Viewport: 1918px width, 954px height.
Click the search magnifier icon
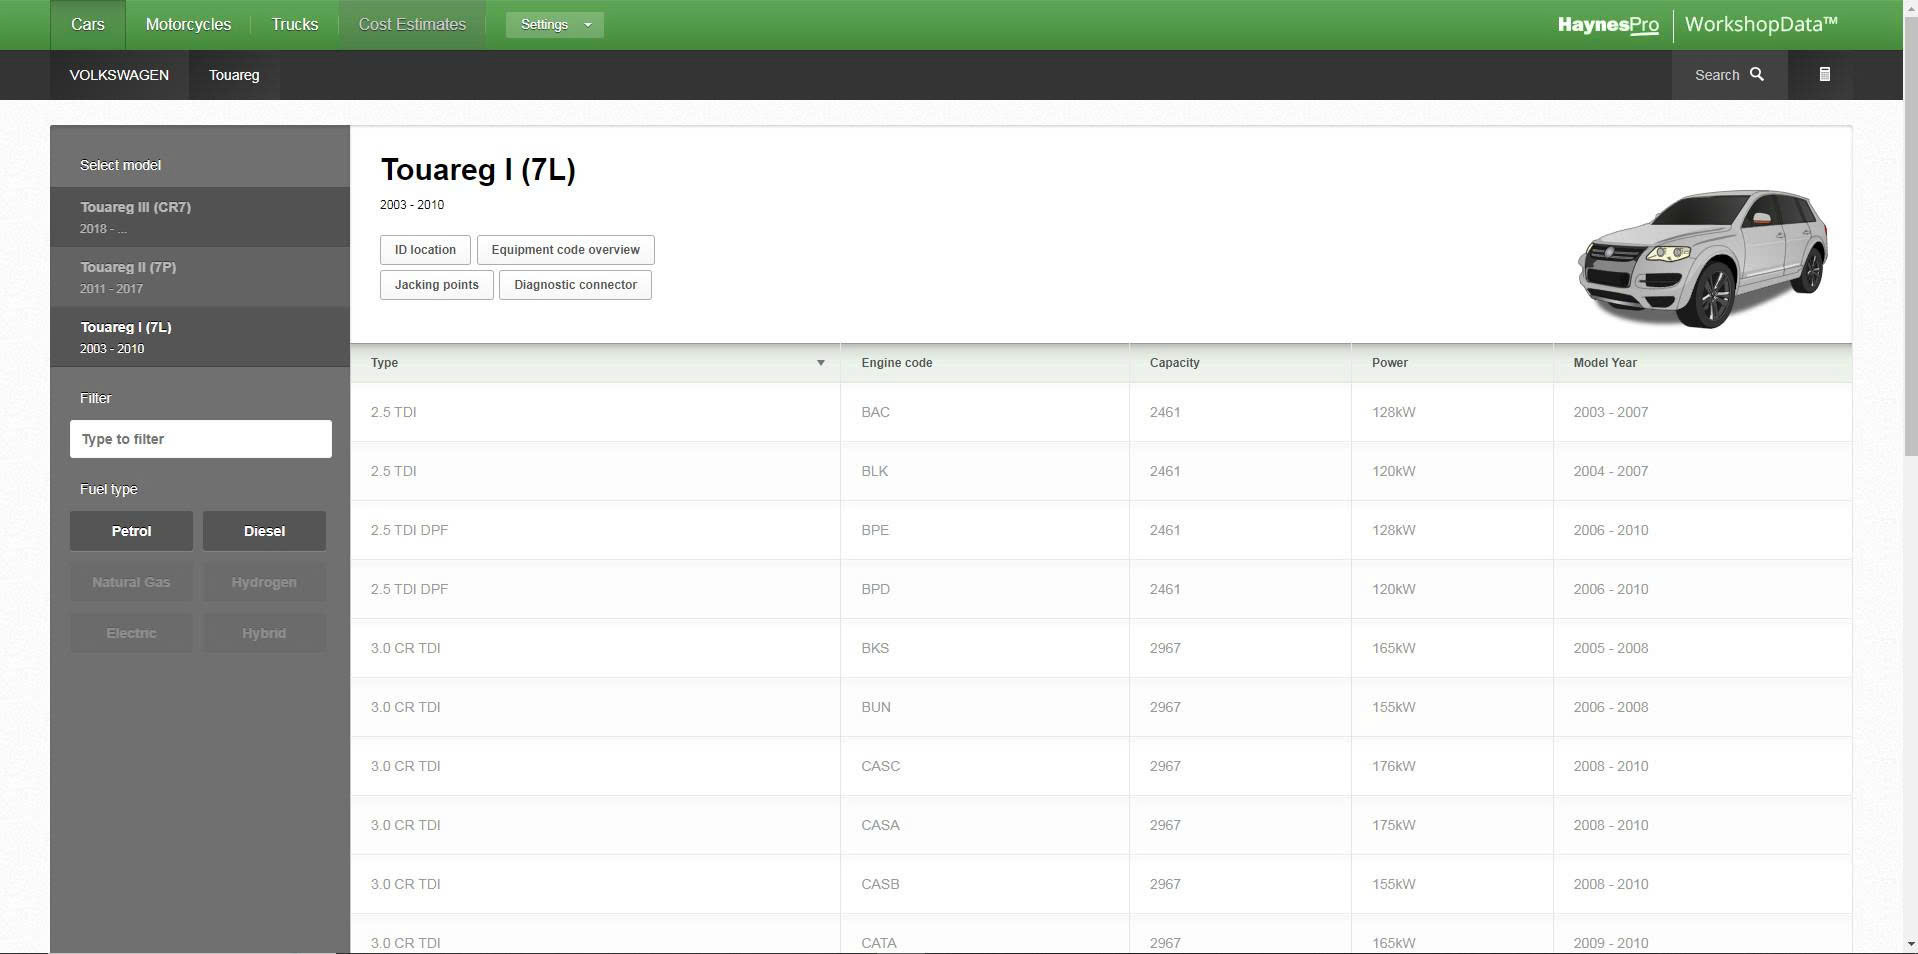coord(1756,74)
